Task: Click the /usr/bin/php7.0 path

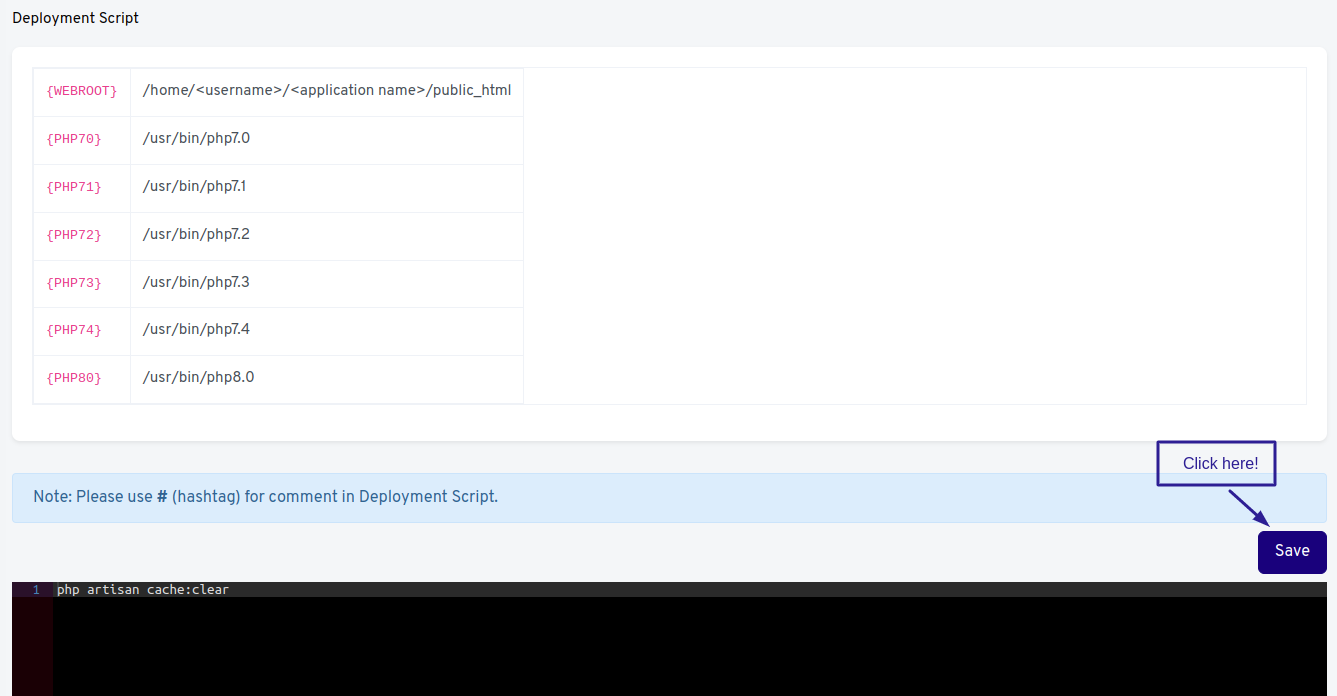Action: pos(196,138)
